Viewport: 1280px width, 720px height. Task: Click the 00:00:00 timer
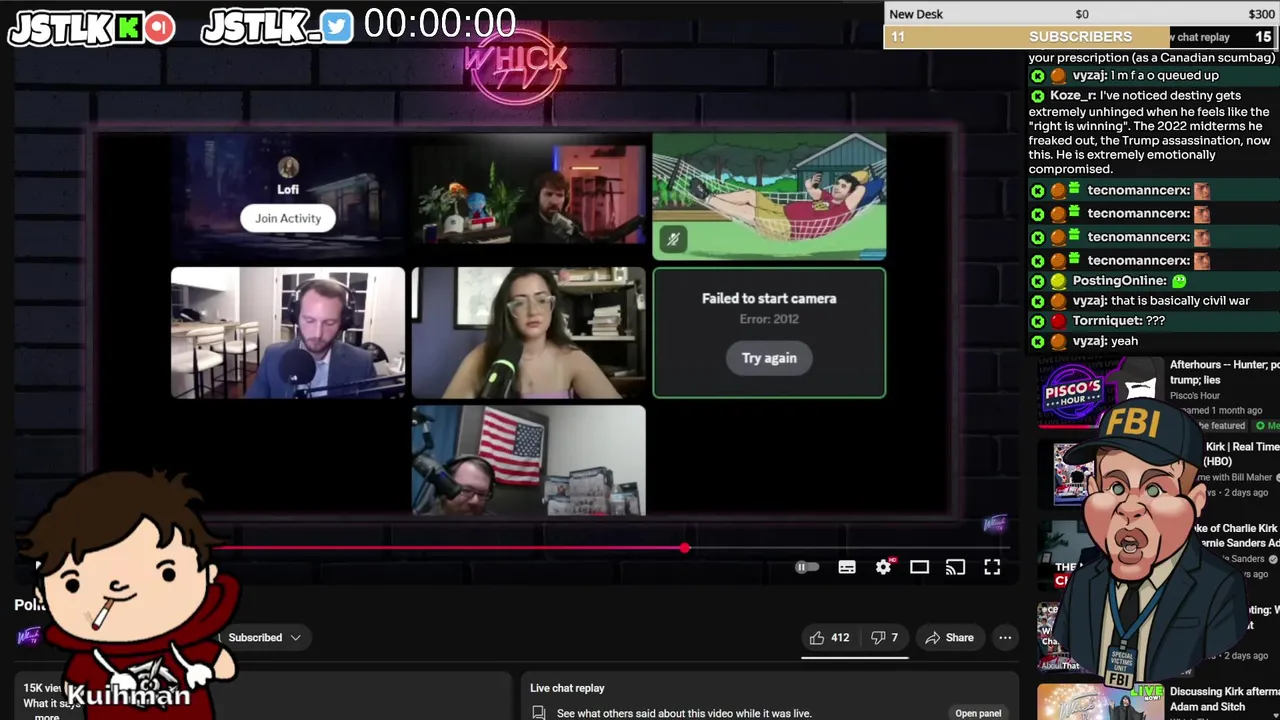(x=440, y=24)
